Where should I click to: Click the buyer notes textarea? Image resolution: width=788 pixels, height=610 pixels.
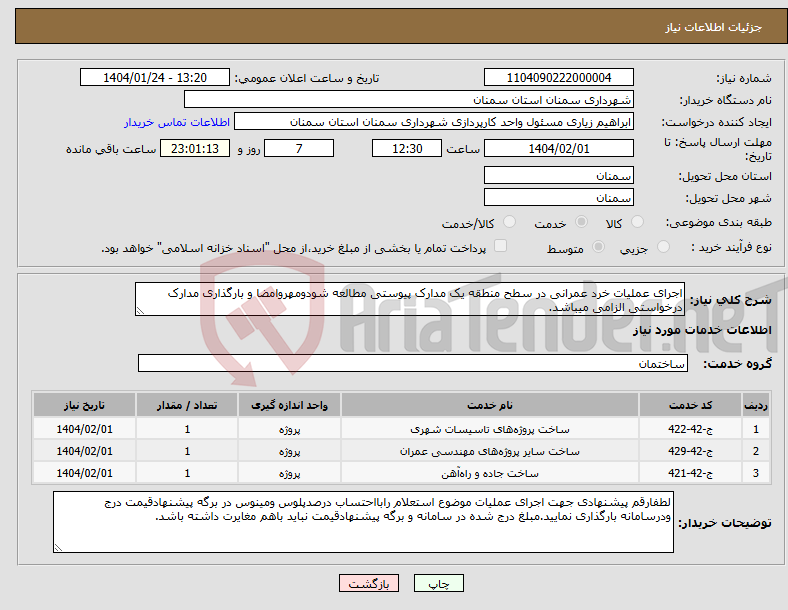point(363,522)
